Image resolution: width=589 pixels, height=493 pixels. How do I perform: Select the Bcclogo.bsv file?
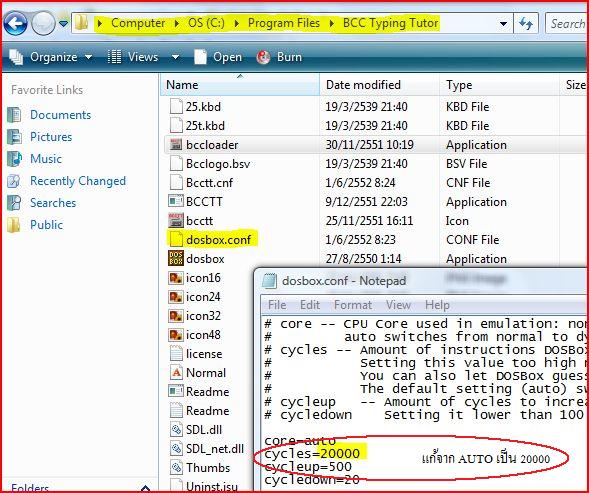(209, 164)
